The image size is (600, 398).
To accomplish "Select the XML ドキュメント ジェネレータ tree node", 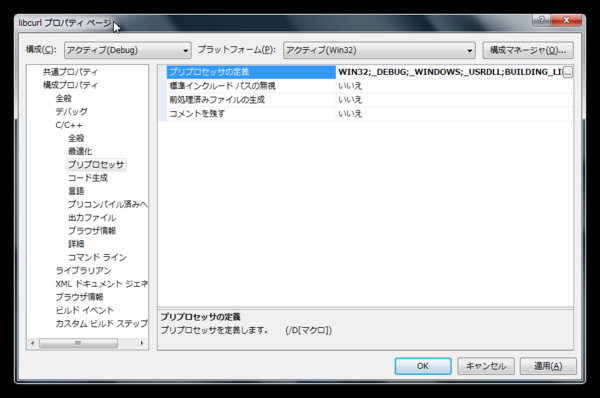I will pos(101,284).
